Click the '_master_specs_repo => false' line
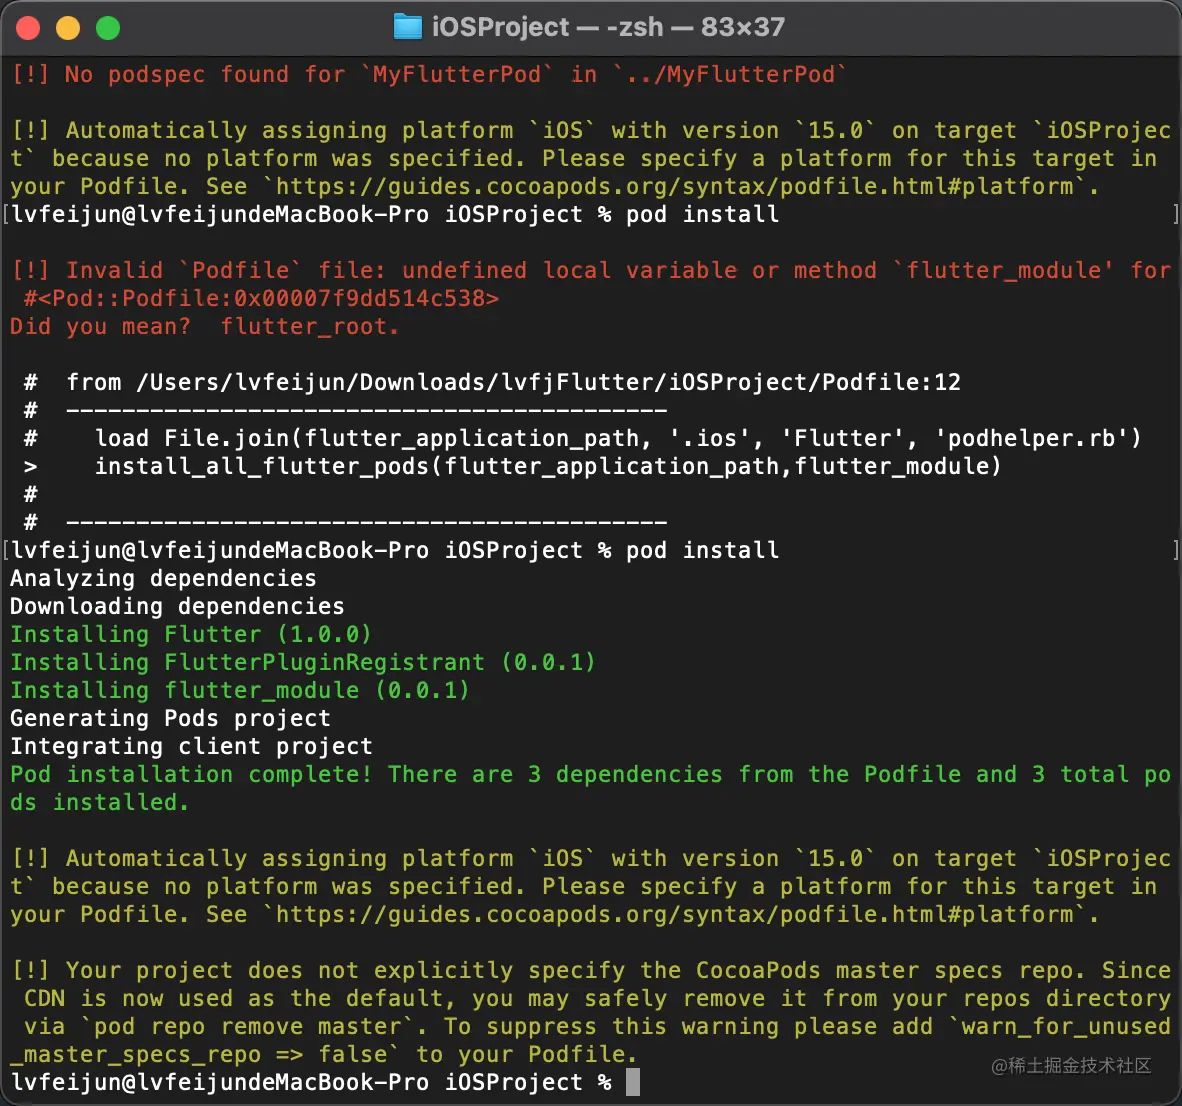This screenshot has height=1106, width=1182. pos(323,1054)
